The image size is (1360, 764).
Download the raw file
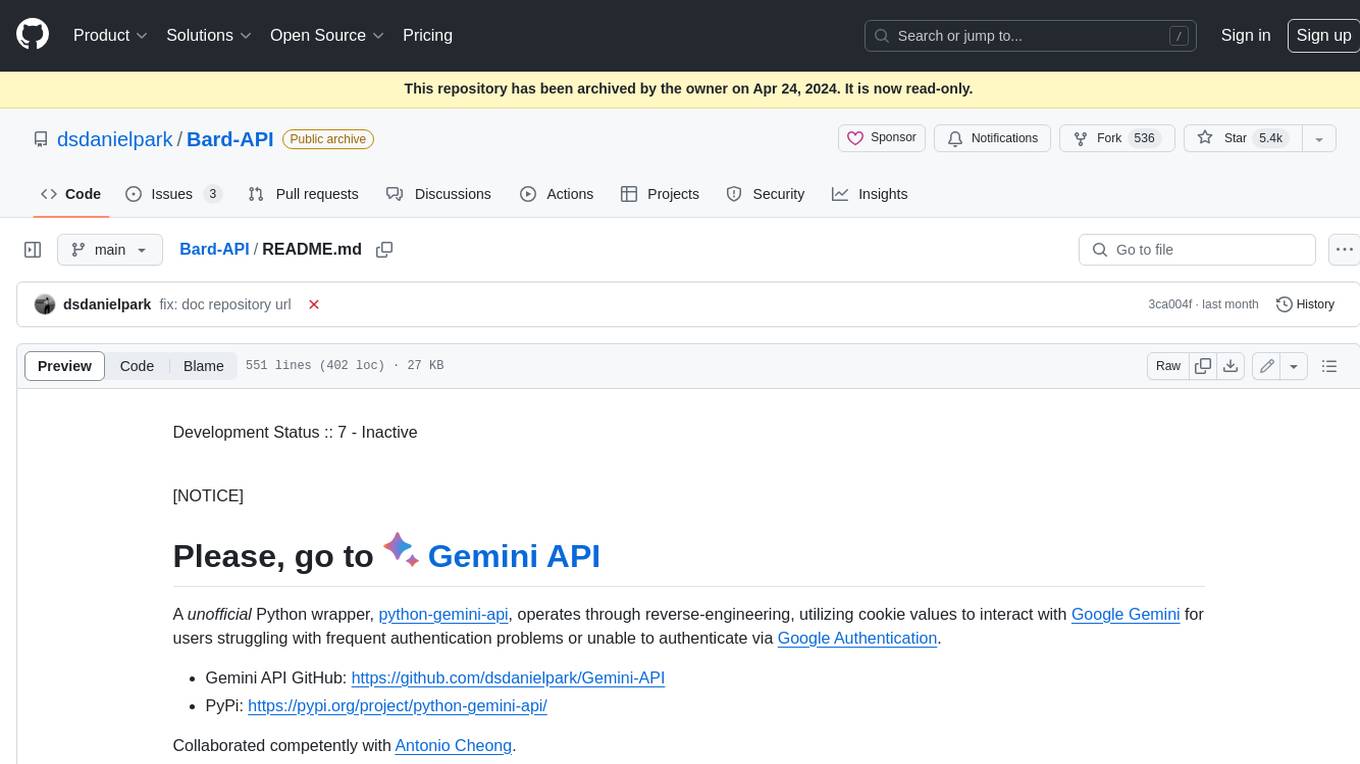[1231, 366]
